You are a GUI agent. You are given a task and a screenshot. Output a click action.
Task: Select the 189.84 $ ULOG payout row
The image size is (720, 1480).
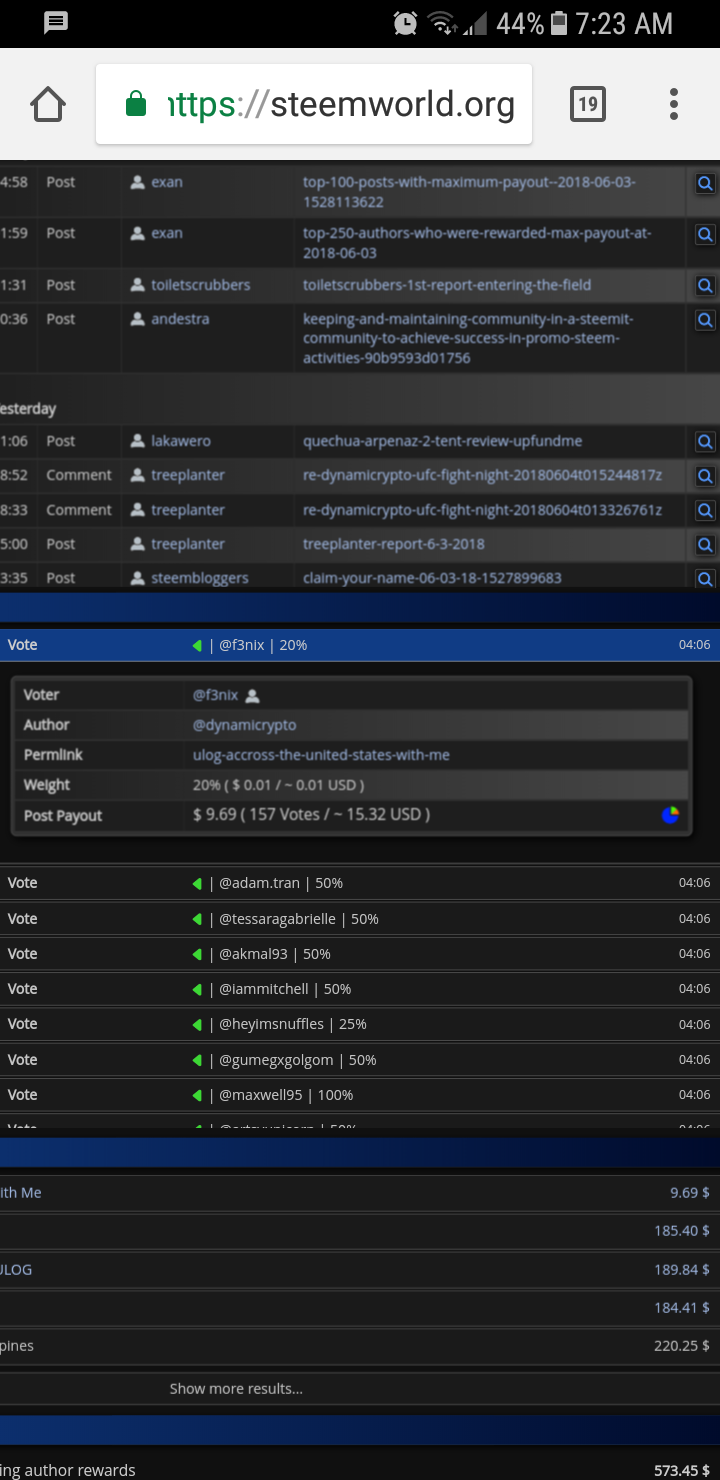(360, 1269)
